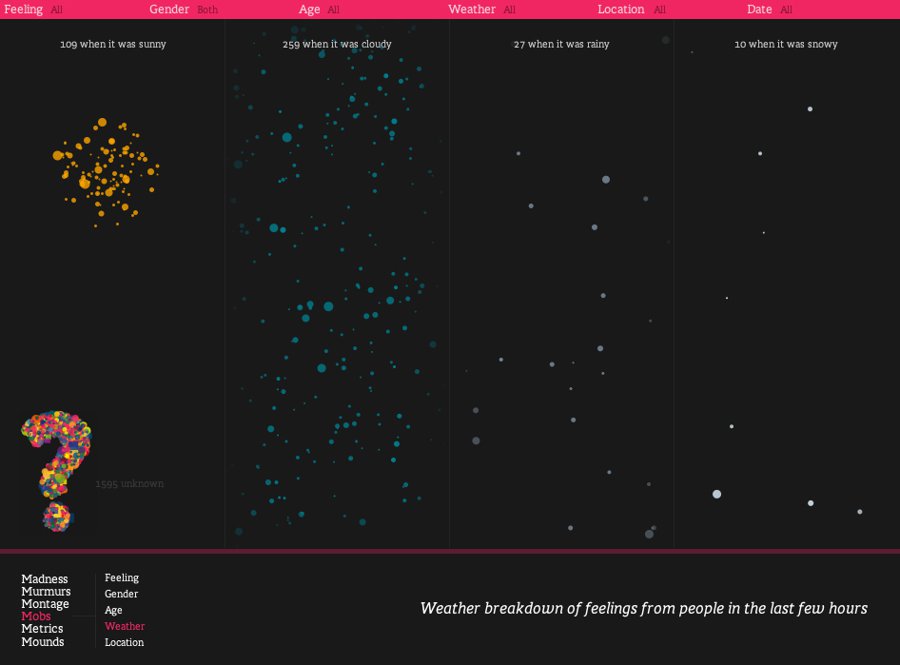900x665 pixels.
Task: Select the Montage movement
Action: tap(45, 604)
